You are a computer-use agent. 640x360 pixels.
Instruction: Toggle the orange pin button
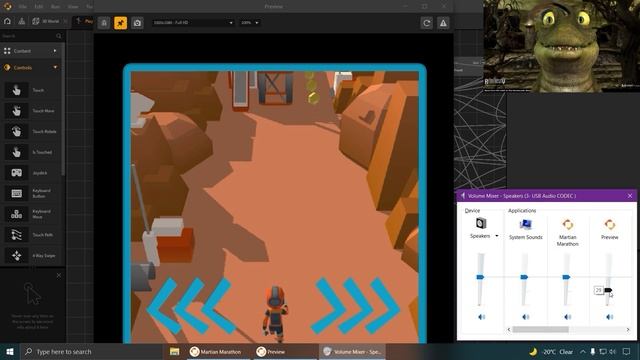[x=120, y=23]
